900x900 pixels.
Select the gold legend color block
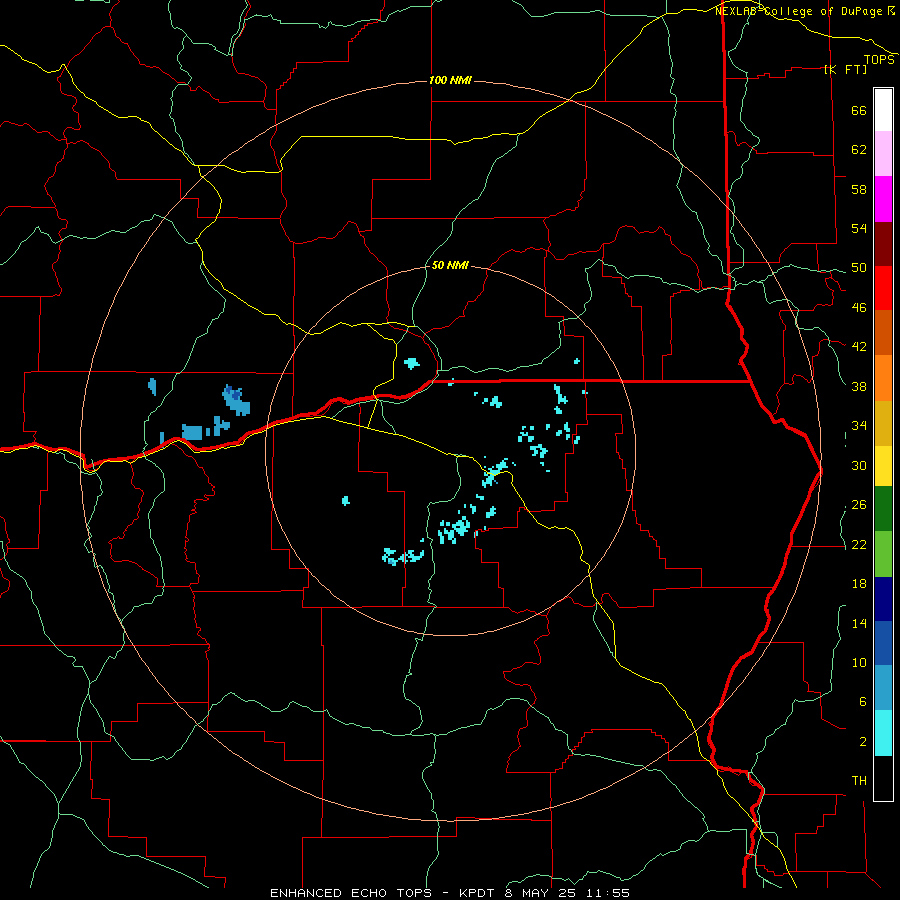click(883, 424)
